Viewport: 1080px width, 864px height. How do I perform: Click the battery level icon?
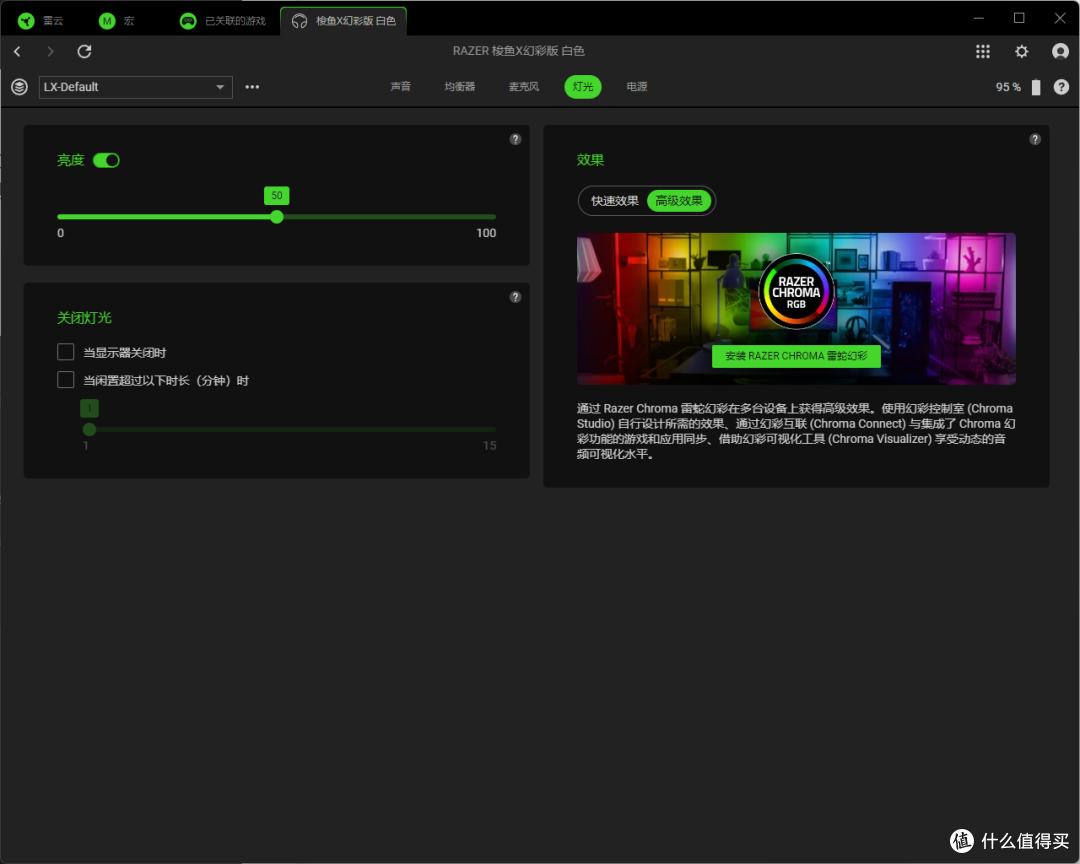point(1036,87)
